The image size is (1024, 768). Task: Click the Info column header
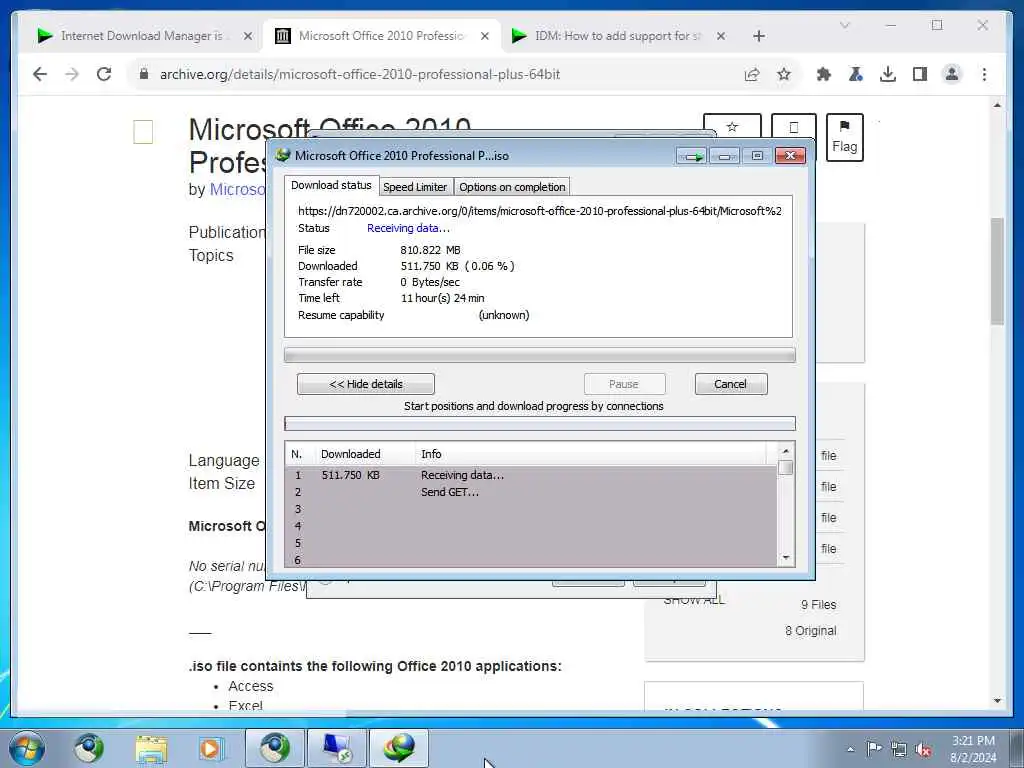tap(591, 454)
